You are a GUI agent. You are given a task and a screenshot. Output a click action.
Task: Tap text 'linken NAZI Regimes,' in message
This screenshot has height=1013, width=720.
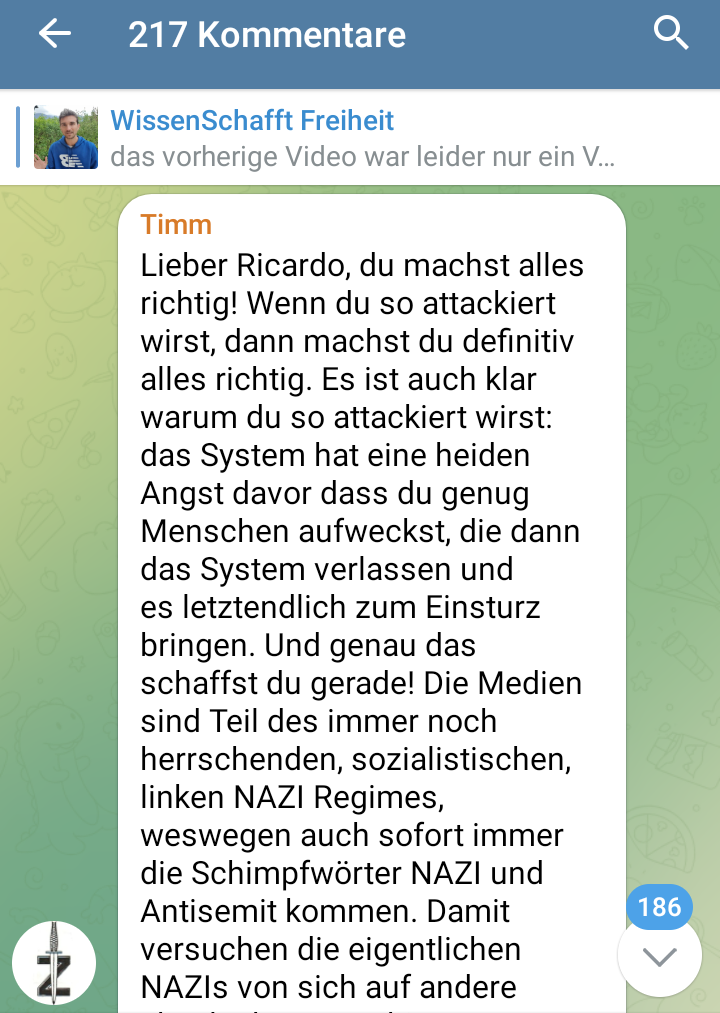292,797
